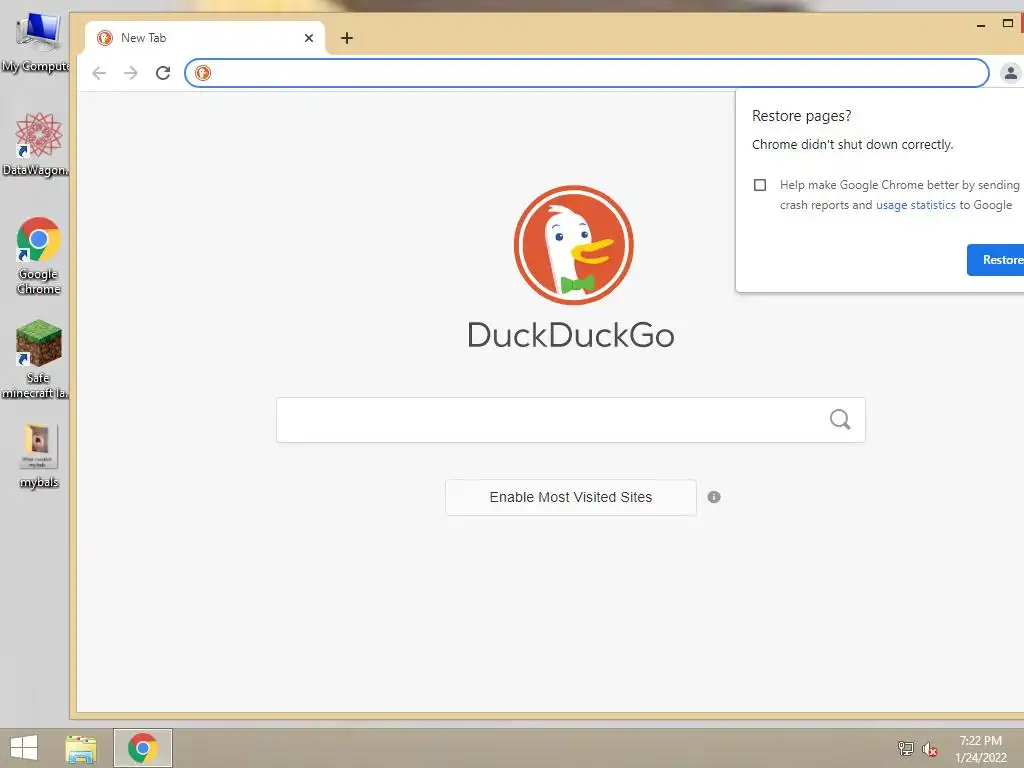Click the taskbar clock showing 7:22 PM
The image size is (1024, 768).
(980, 749)
